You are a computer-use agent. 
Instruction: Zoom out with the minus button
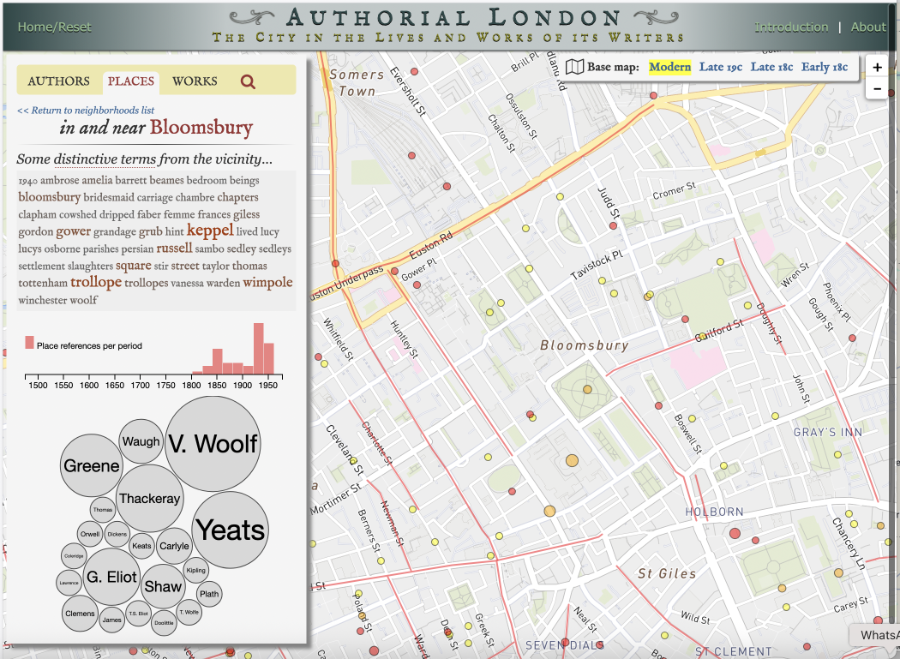(877, 89)
